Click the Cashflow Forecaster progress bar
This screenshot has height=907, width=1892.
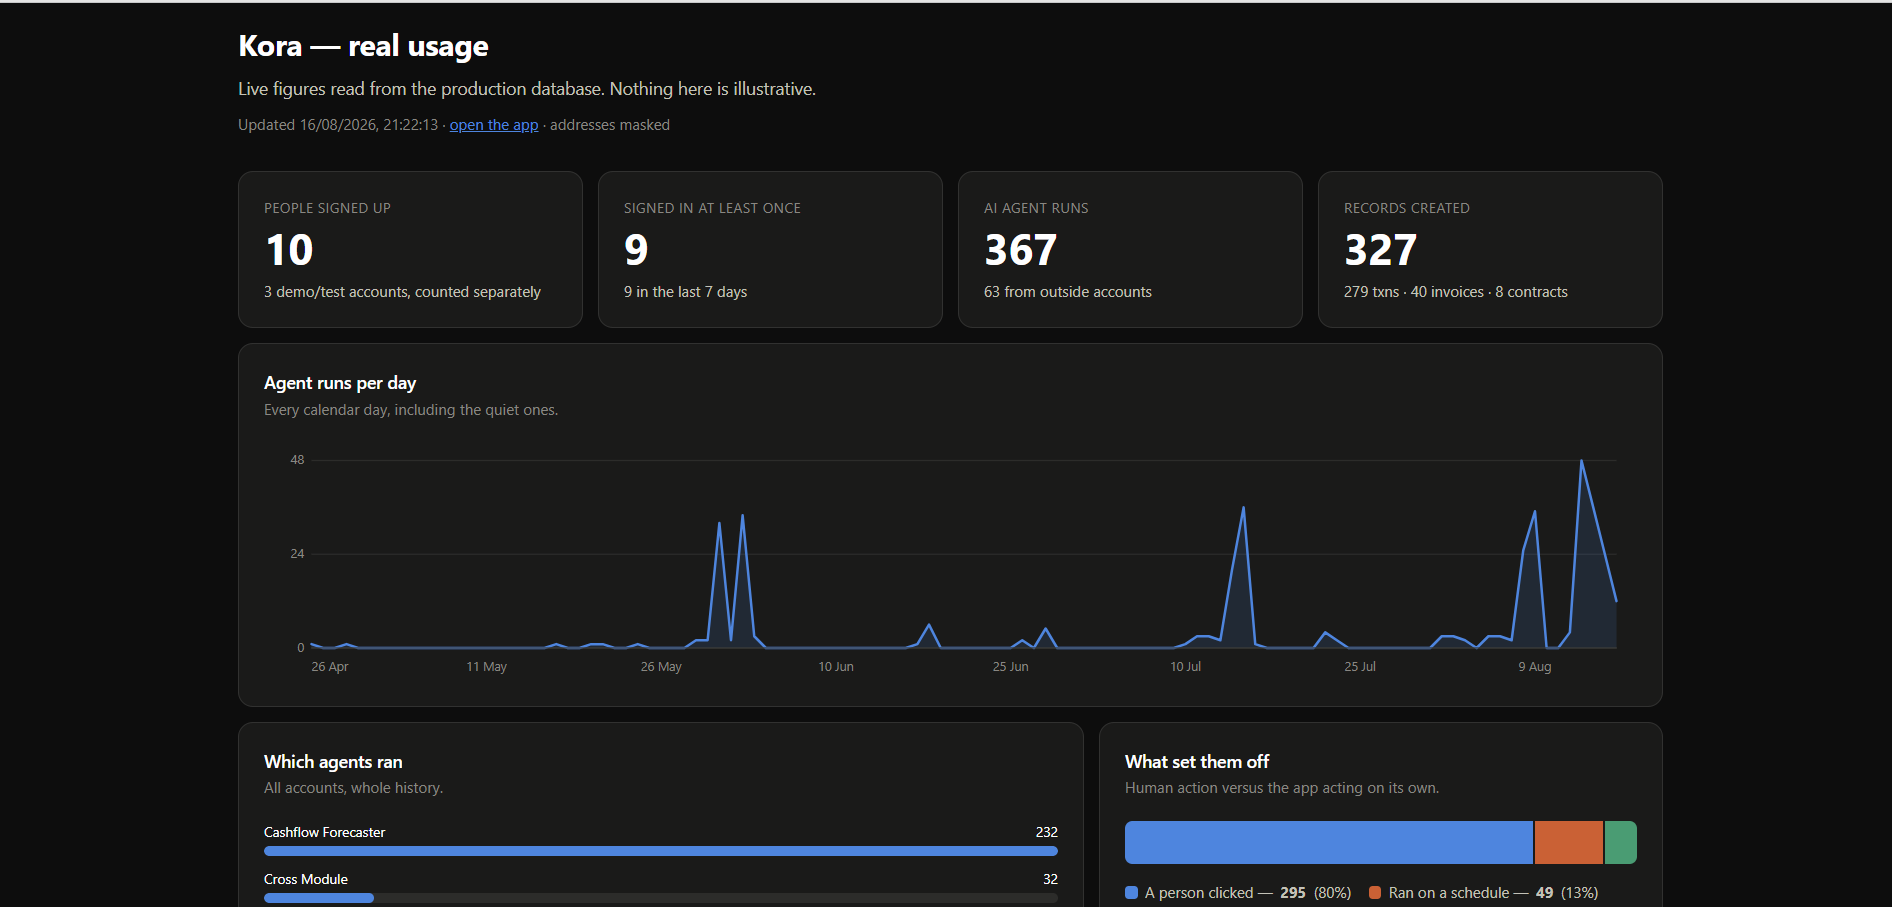point(661,851)
